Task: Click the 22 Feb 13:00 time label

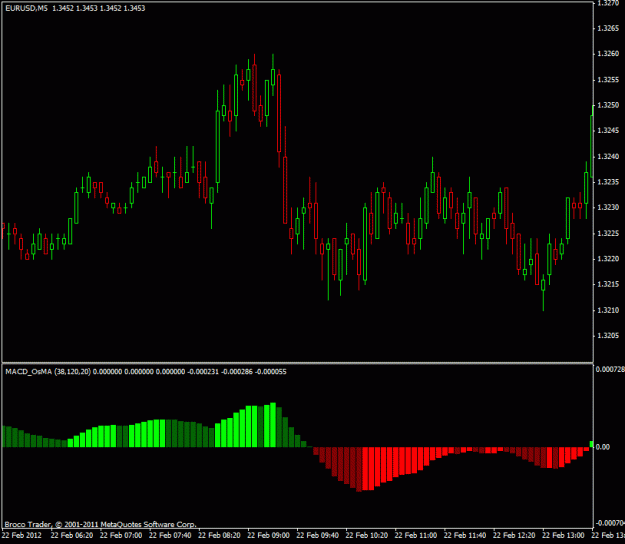Action: 564,535
